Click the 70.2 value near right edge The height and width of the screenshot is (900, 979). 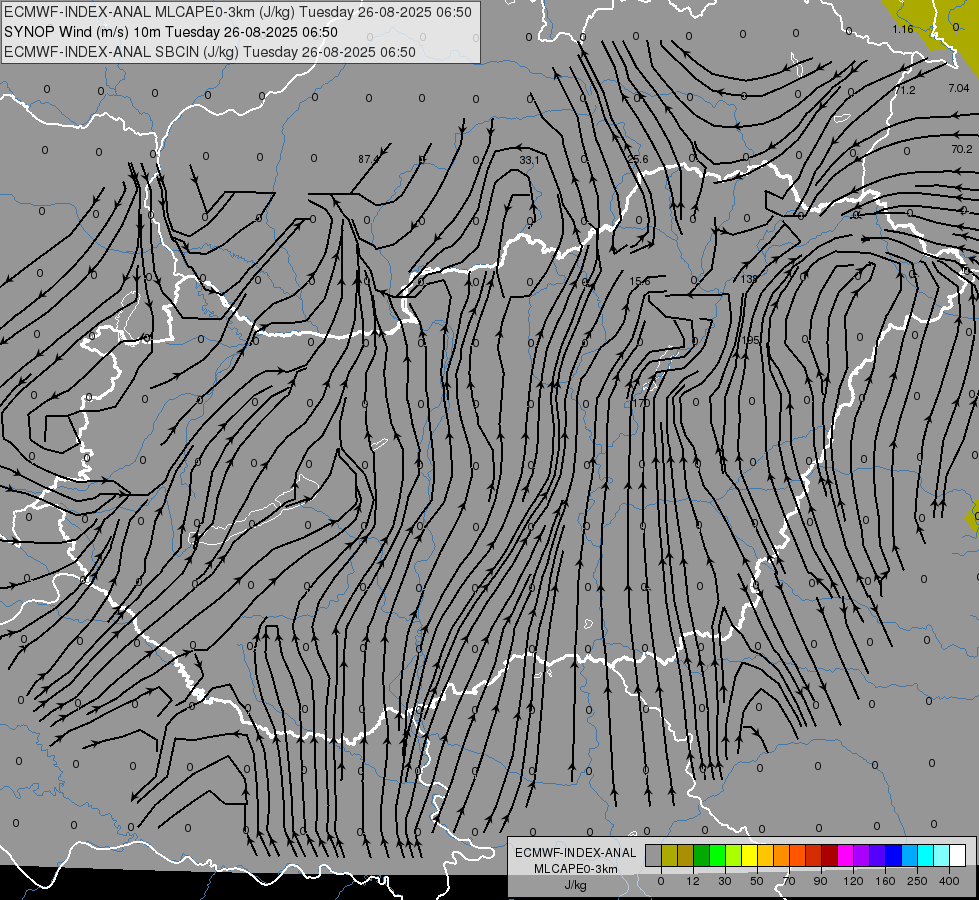(962, 149)
